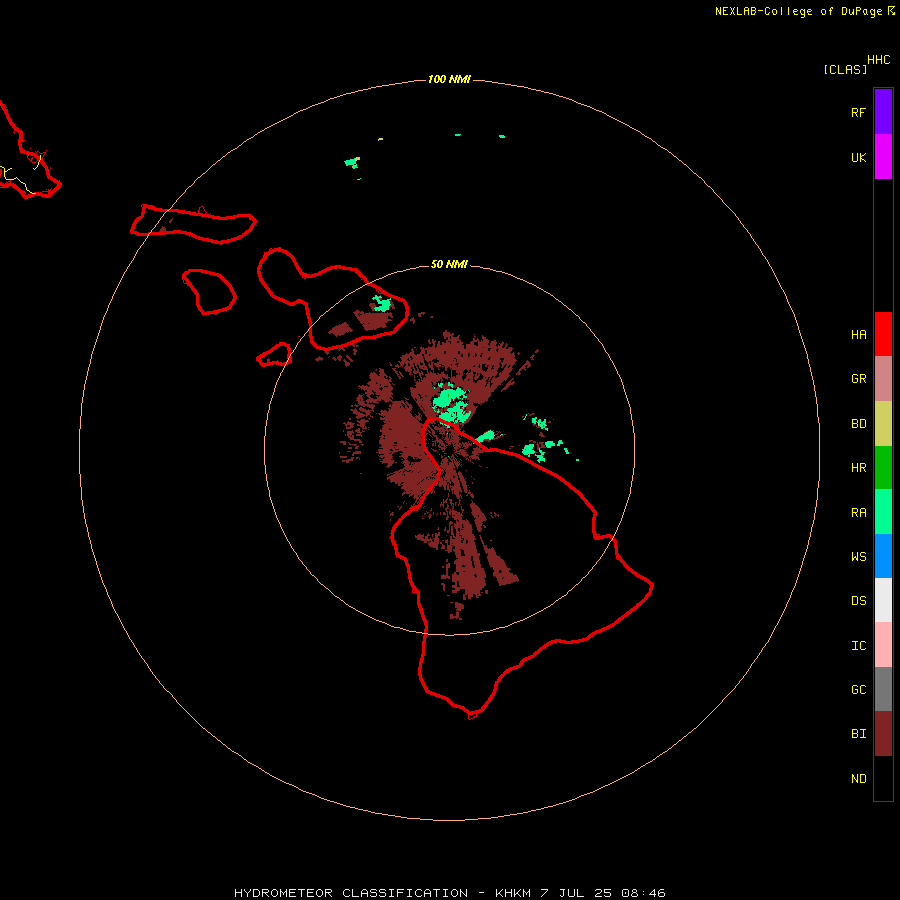900x900 pixels.
Task: Click the 100 NMI range ring label
Action: (449, 79)
